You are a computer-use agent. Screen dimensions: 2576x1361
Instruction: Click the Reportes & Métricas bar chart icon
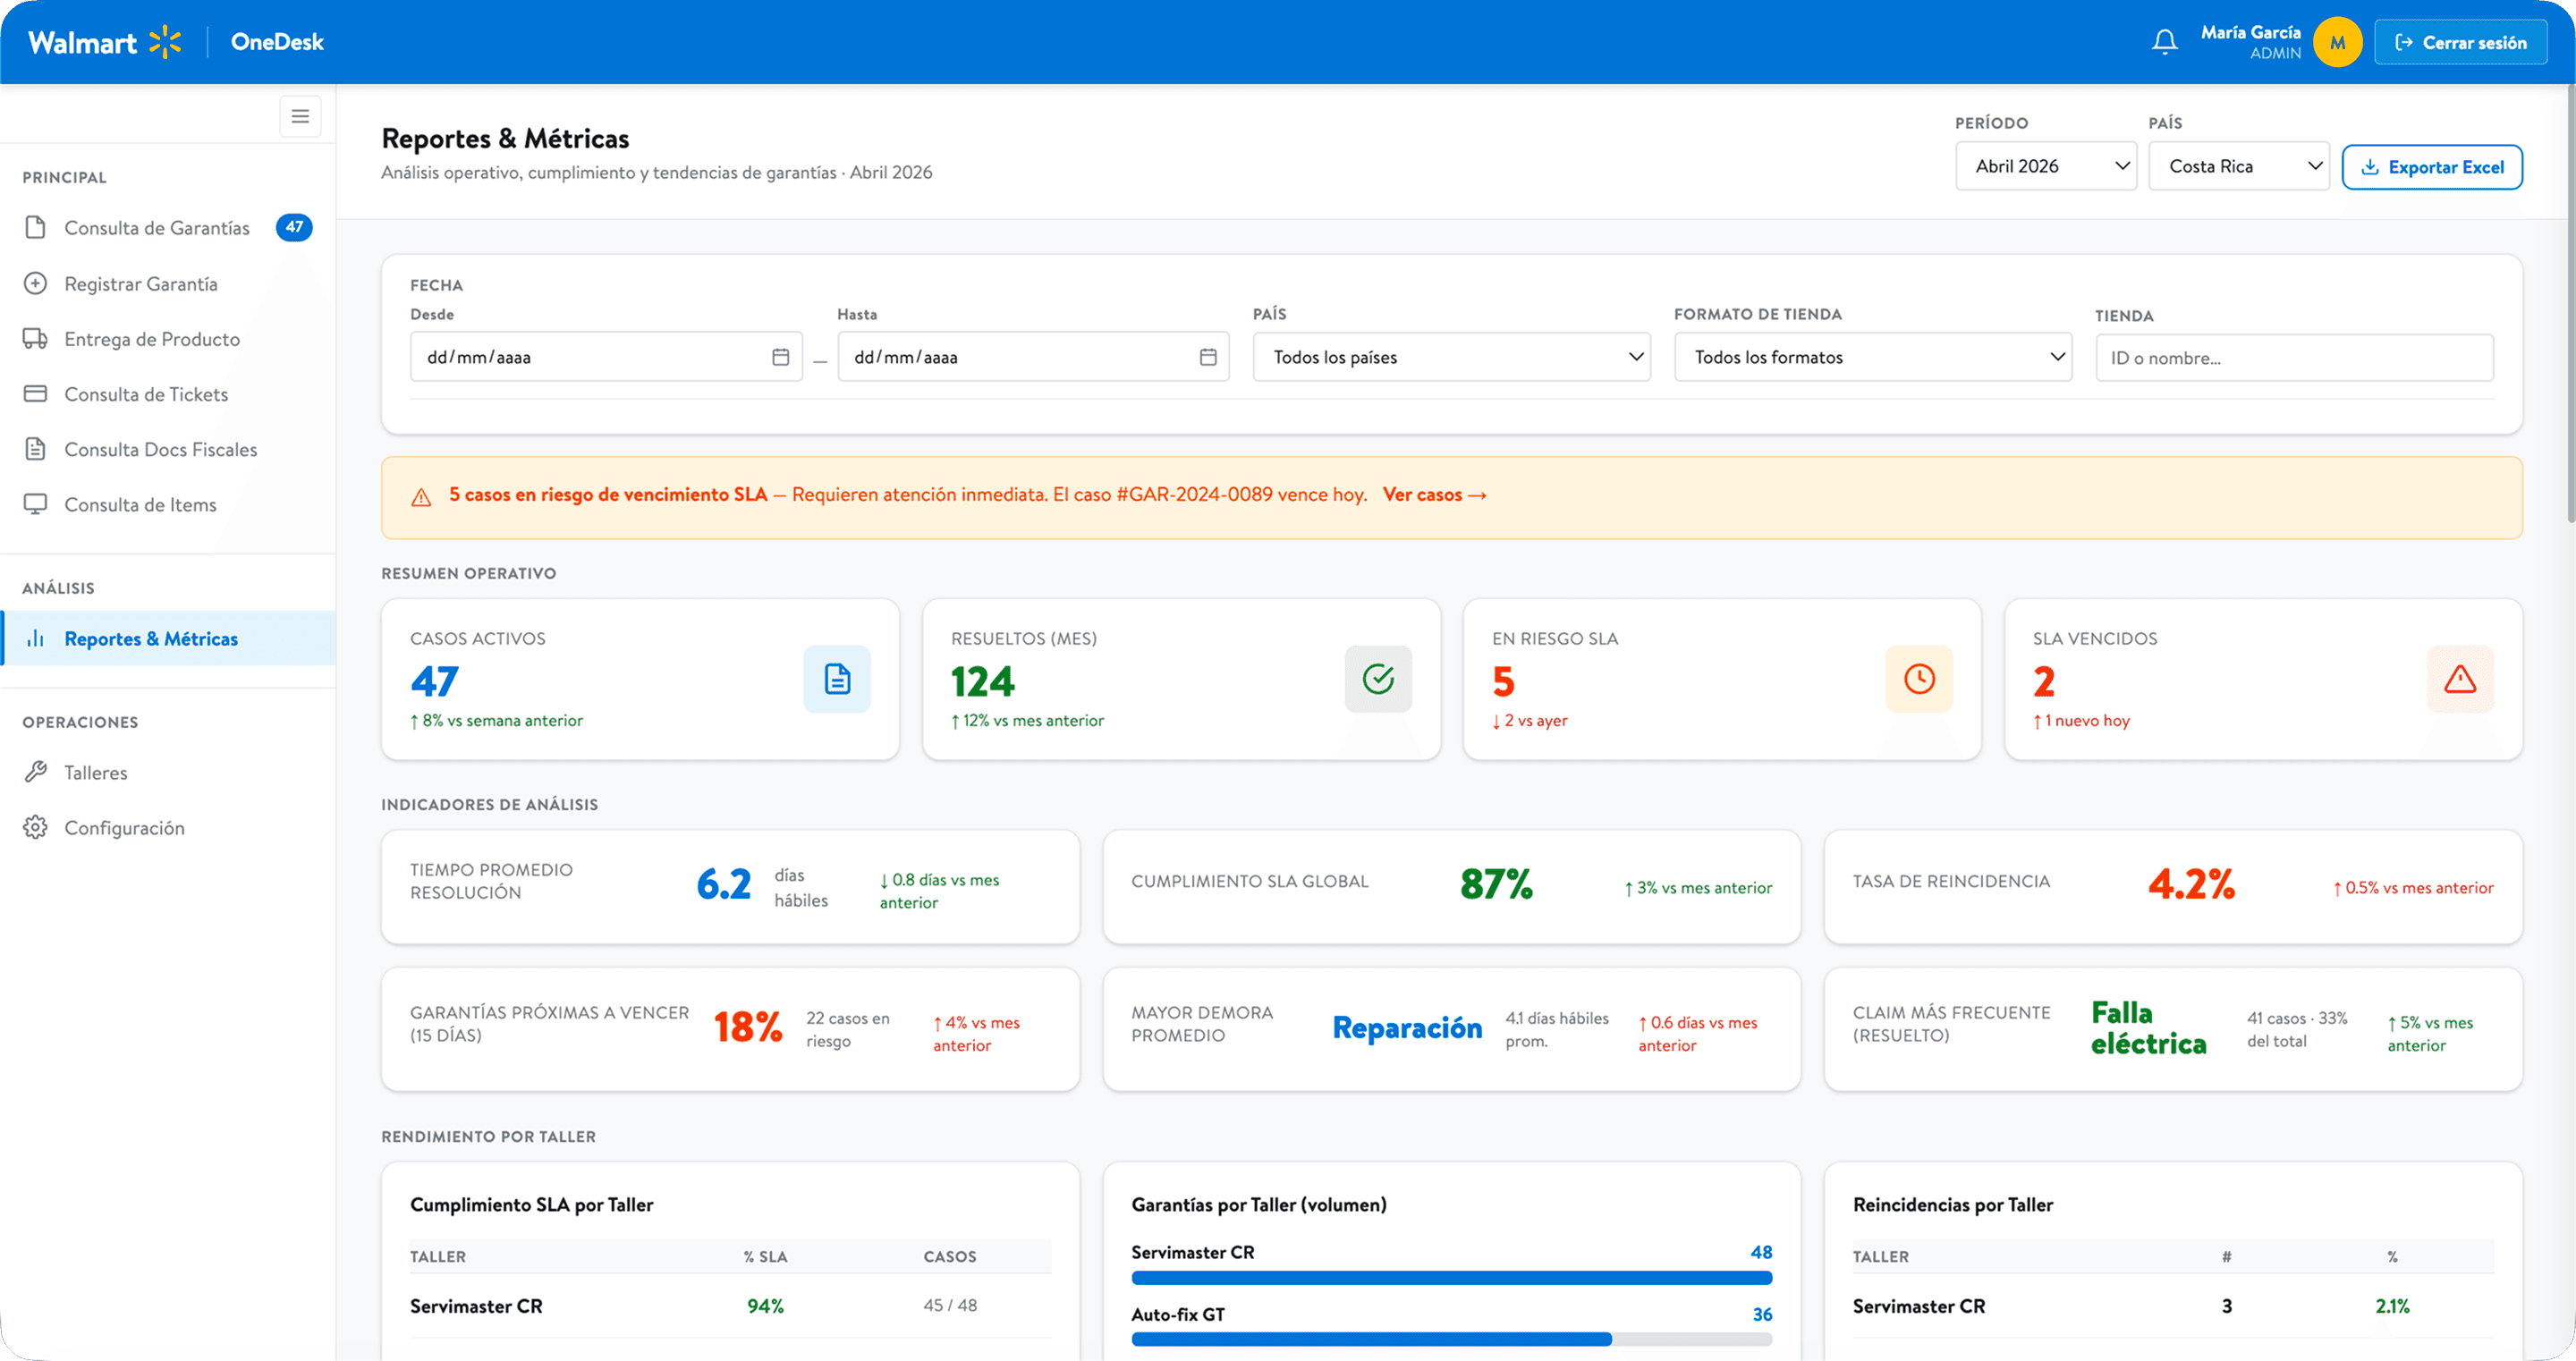[36, 638]
